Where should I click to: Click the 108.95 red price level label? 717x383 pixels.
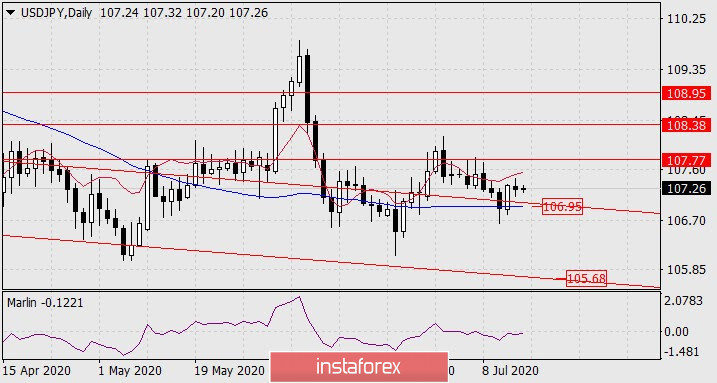686,94
